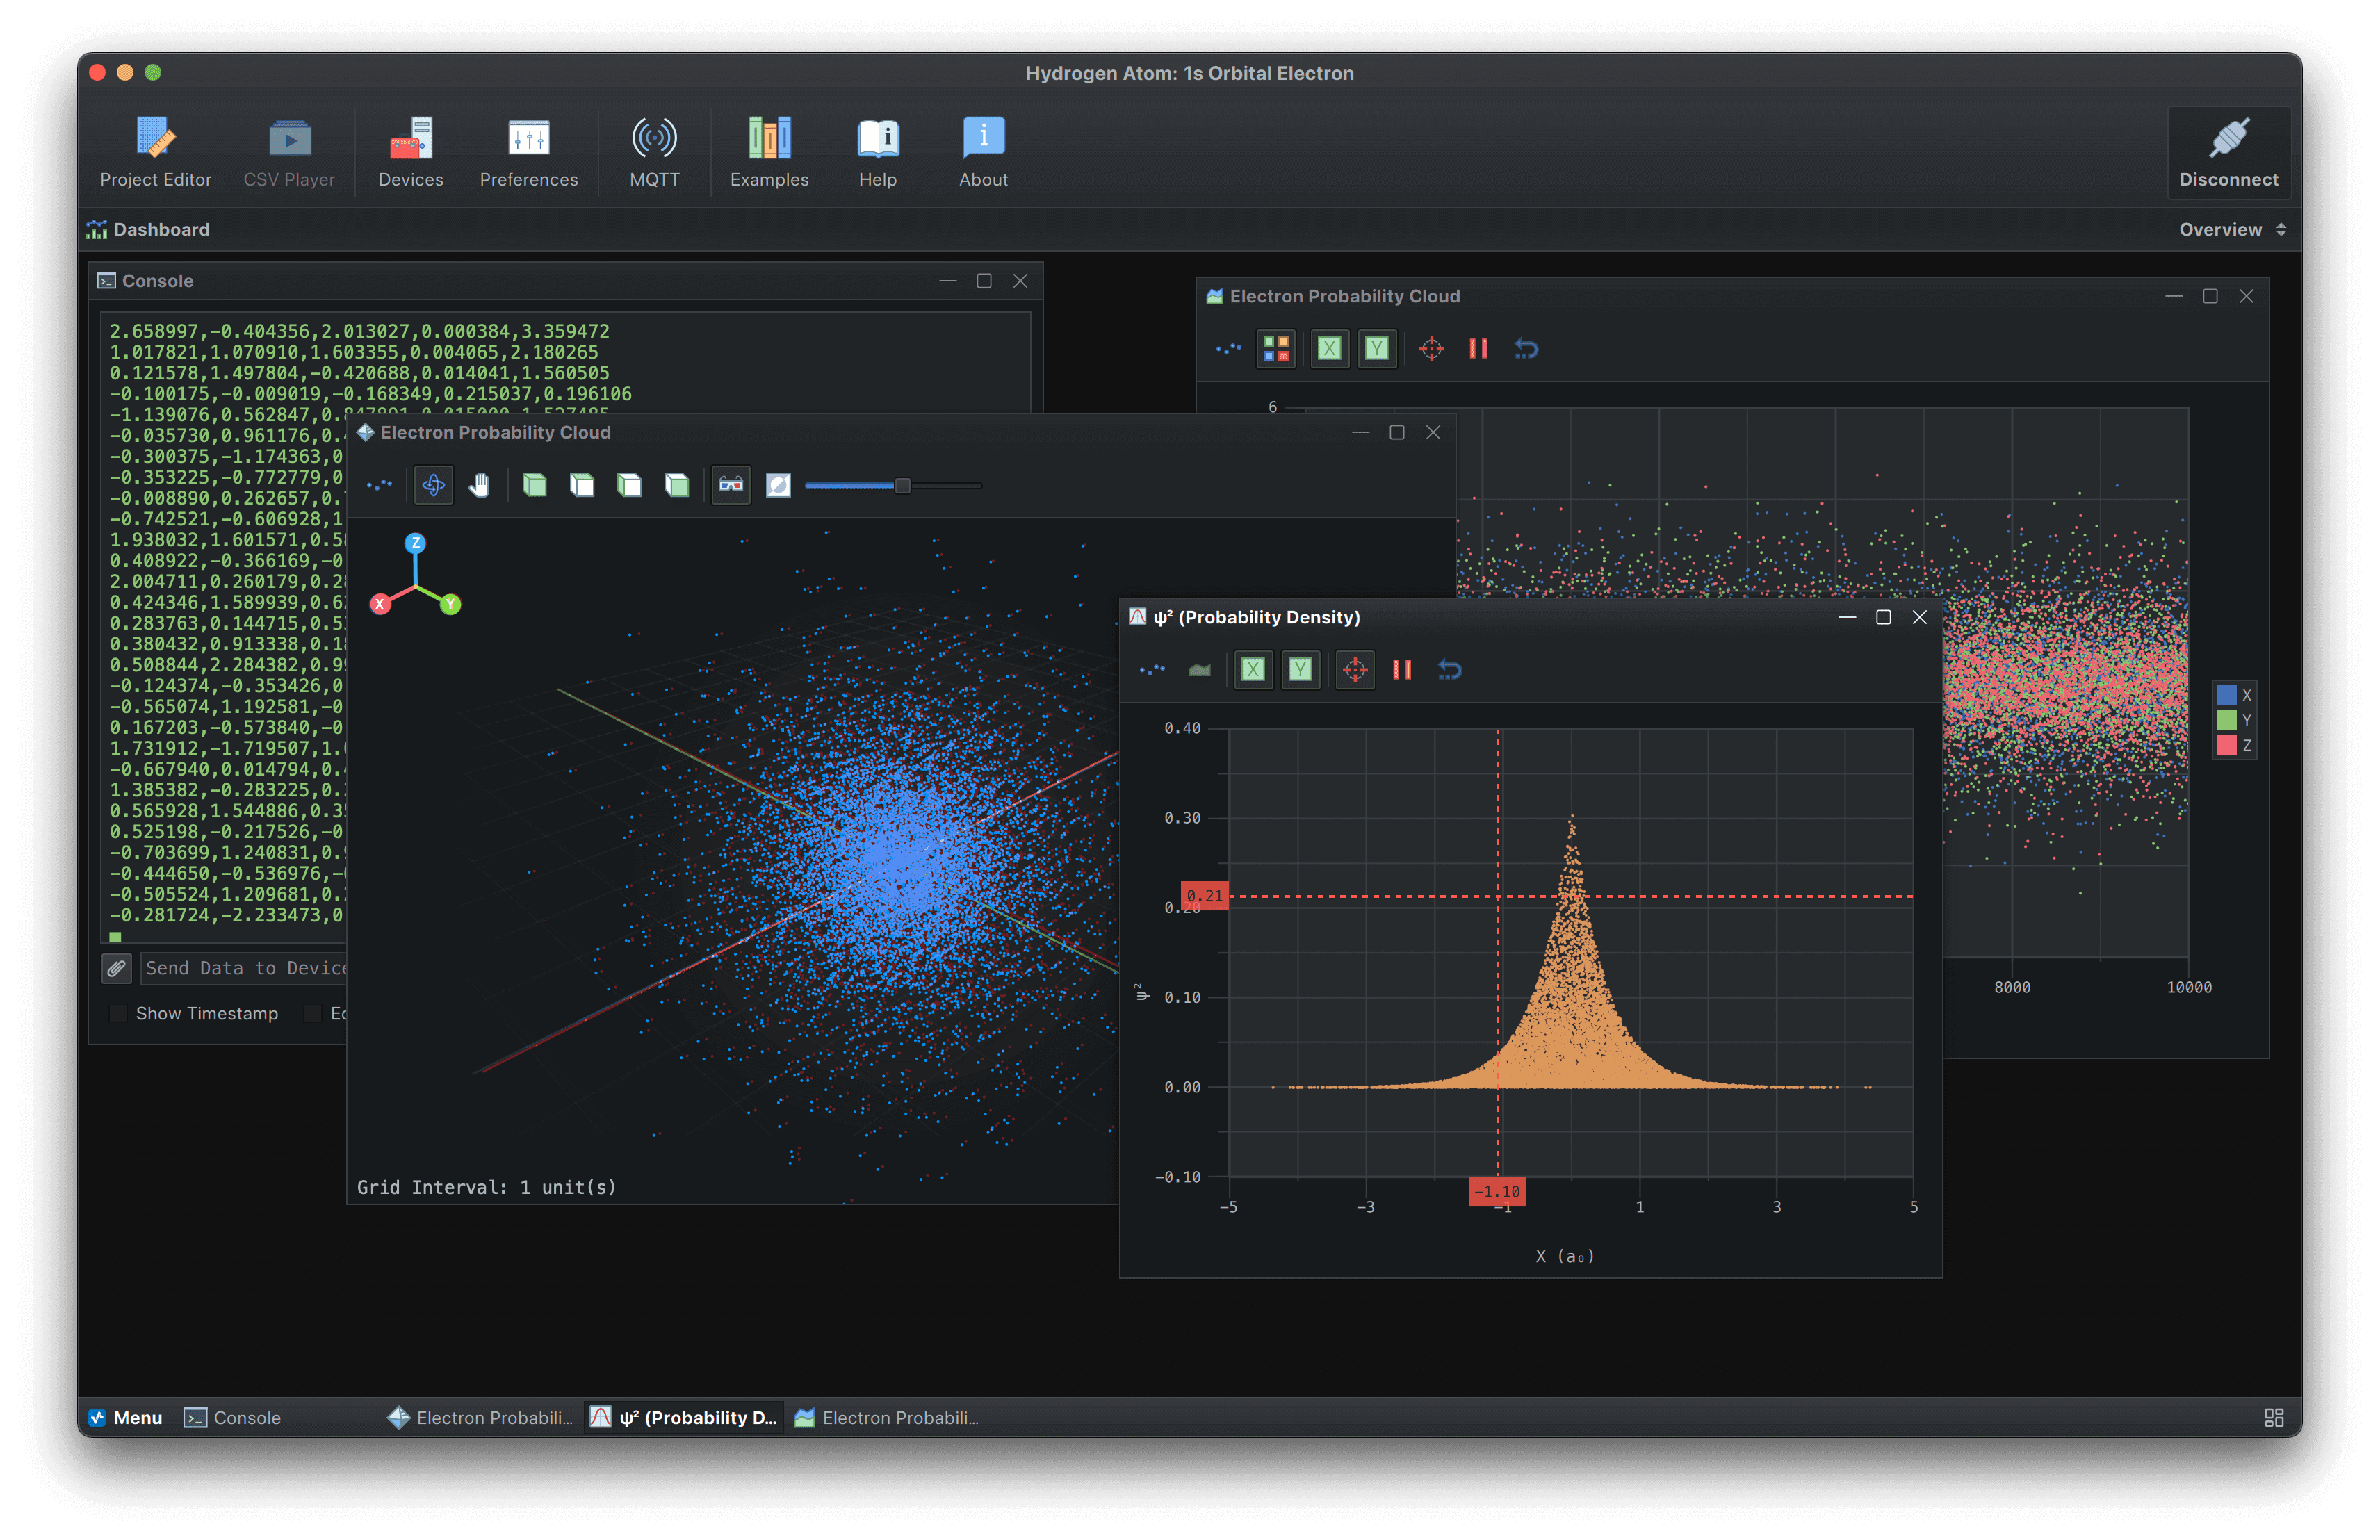Viewport: 2380px width, 1540px height.
Task: Toggle crosshair cursor in Probability Density plot
Action: click(1355, 670)
